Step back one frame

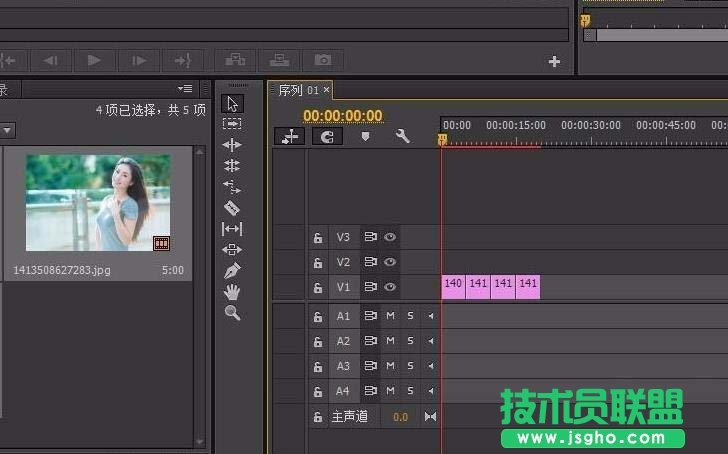click(50, 60)
